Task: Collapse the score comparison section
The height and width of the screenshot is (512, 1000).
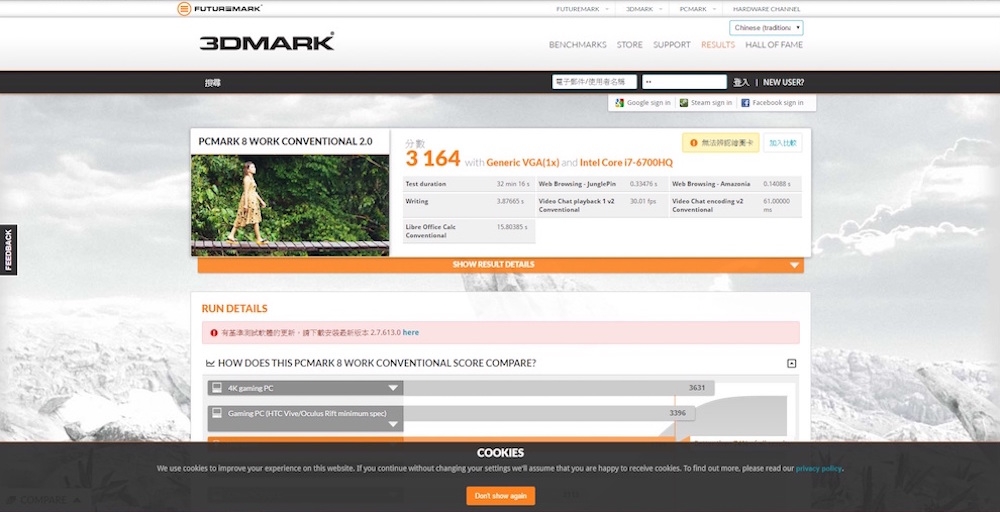Action: (x=791, y=363)
